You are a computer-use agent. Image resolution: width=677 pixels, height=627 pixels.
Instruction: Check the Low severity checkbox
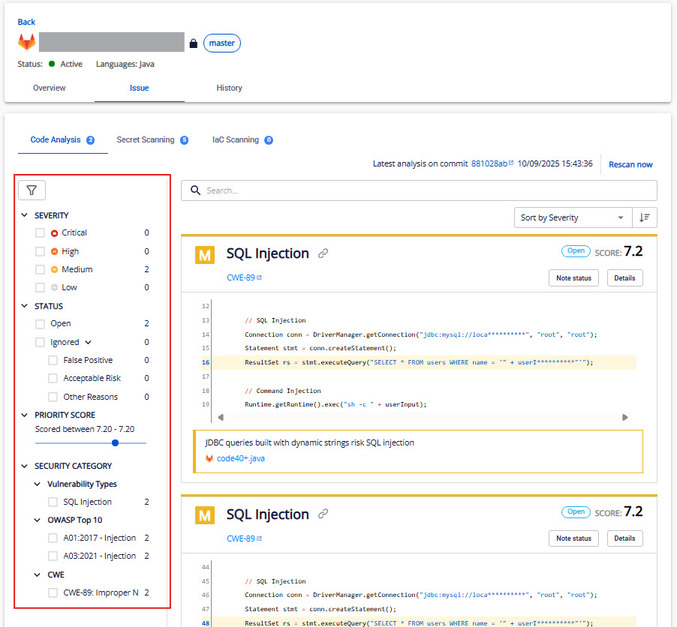40,288
